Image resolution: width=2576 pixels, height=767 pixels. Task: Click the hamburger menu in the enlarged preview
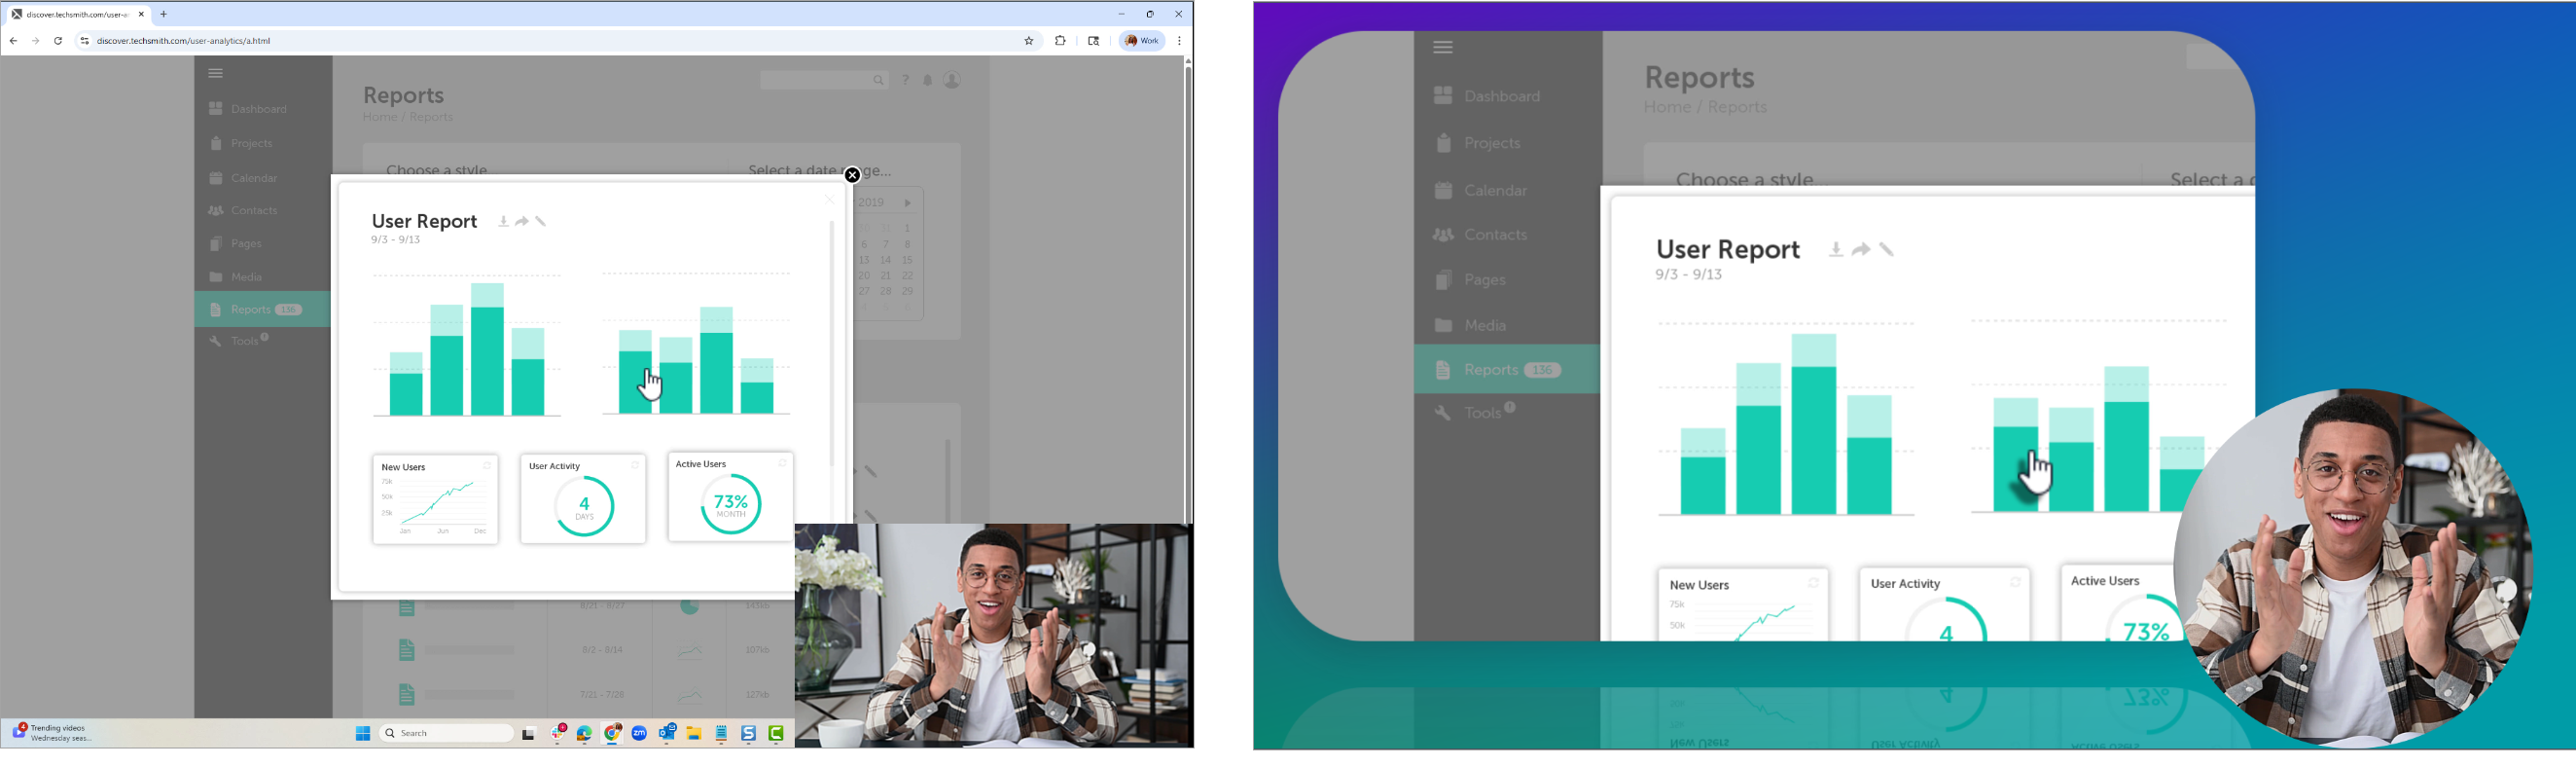point(1443,47)
